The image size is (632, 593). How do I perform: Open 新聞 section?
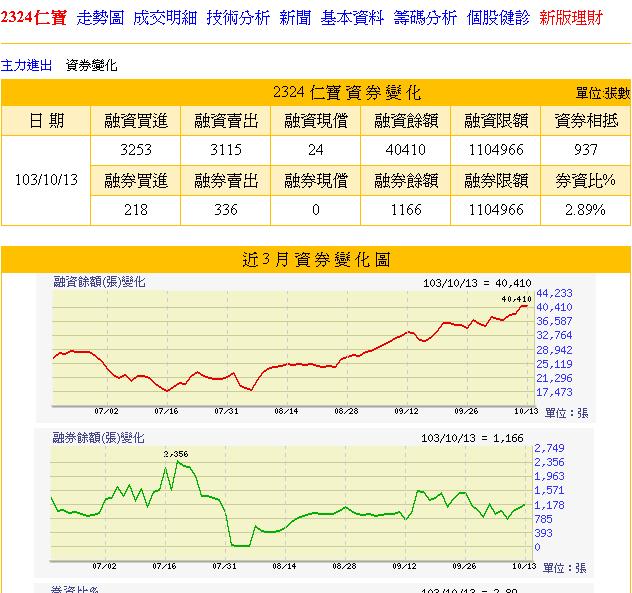point(295,18)
